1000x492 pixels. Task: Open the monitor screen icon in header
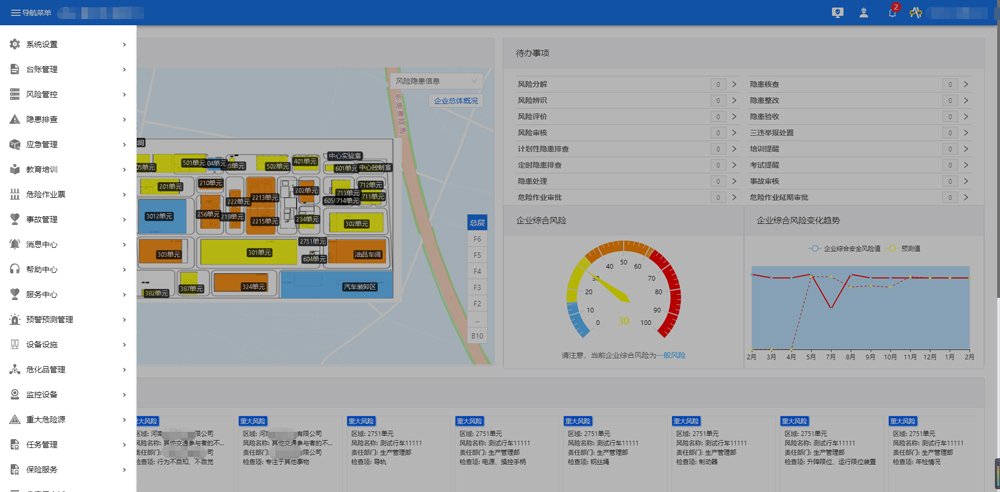click(x=837, y=13)
